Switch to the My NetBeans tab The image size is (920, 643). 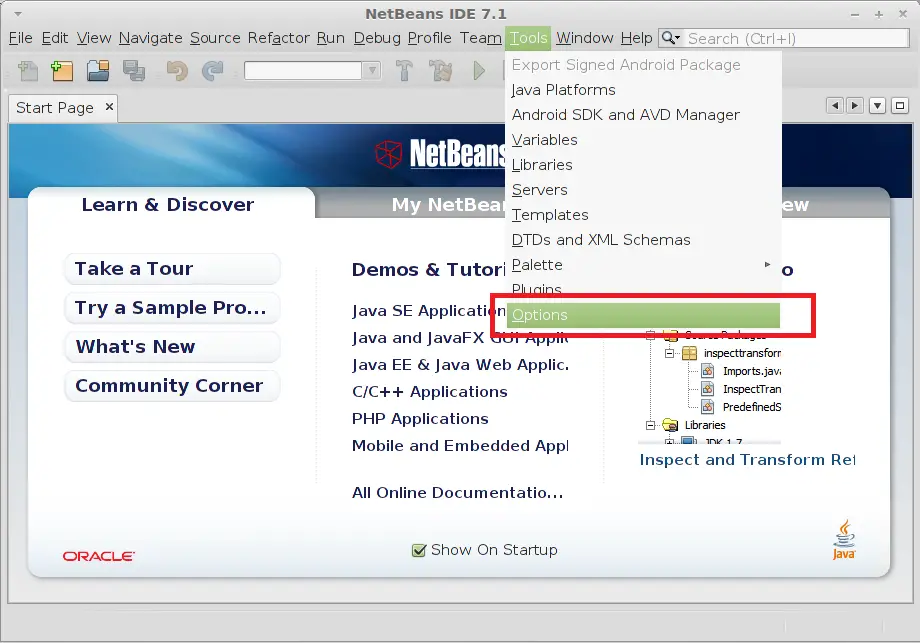(x=448, y=205)
